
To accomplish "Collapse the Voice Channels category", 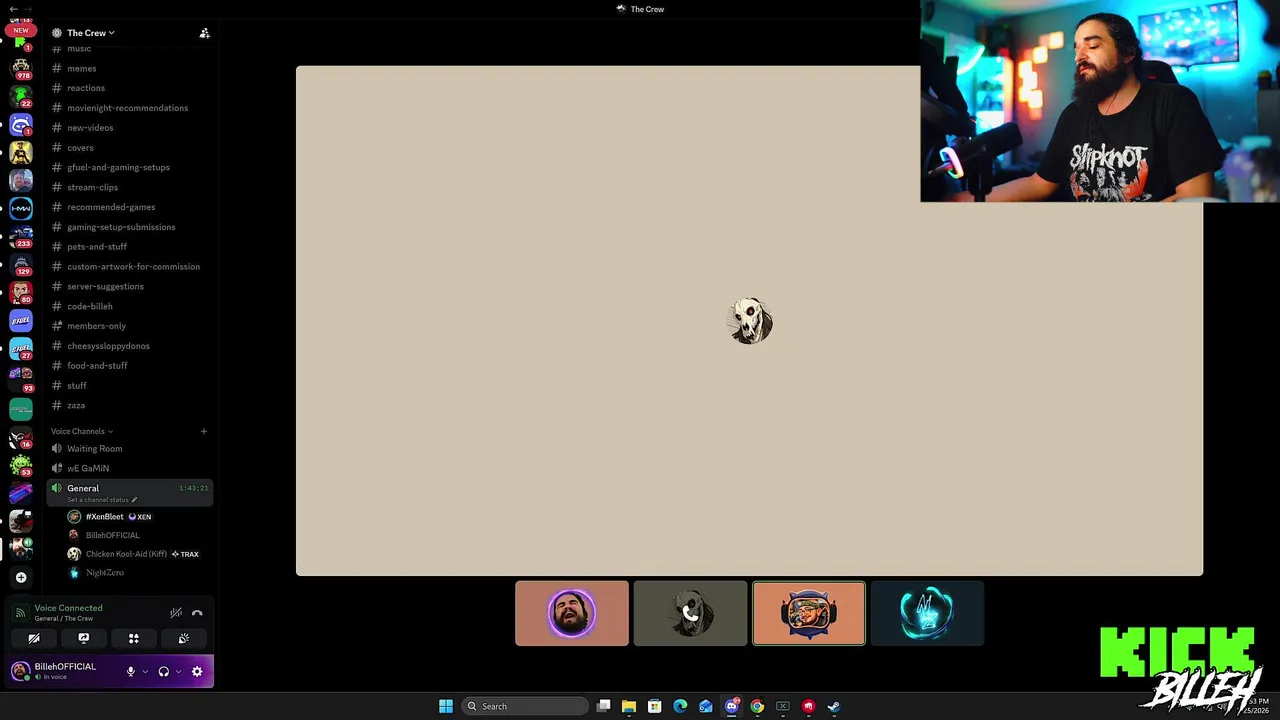I will tap(82, 431).
